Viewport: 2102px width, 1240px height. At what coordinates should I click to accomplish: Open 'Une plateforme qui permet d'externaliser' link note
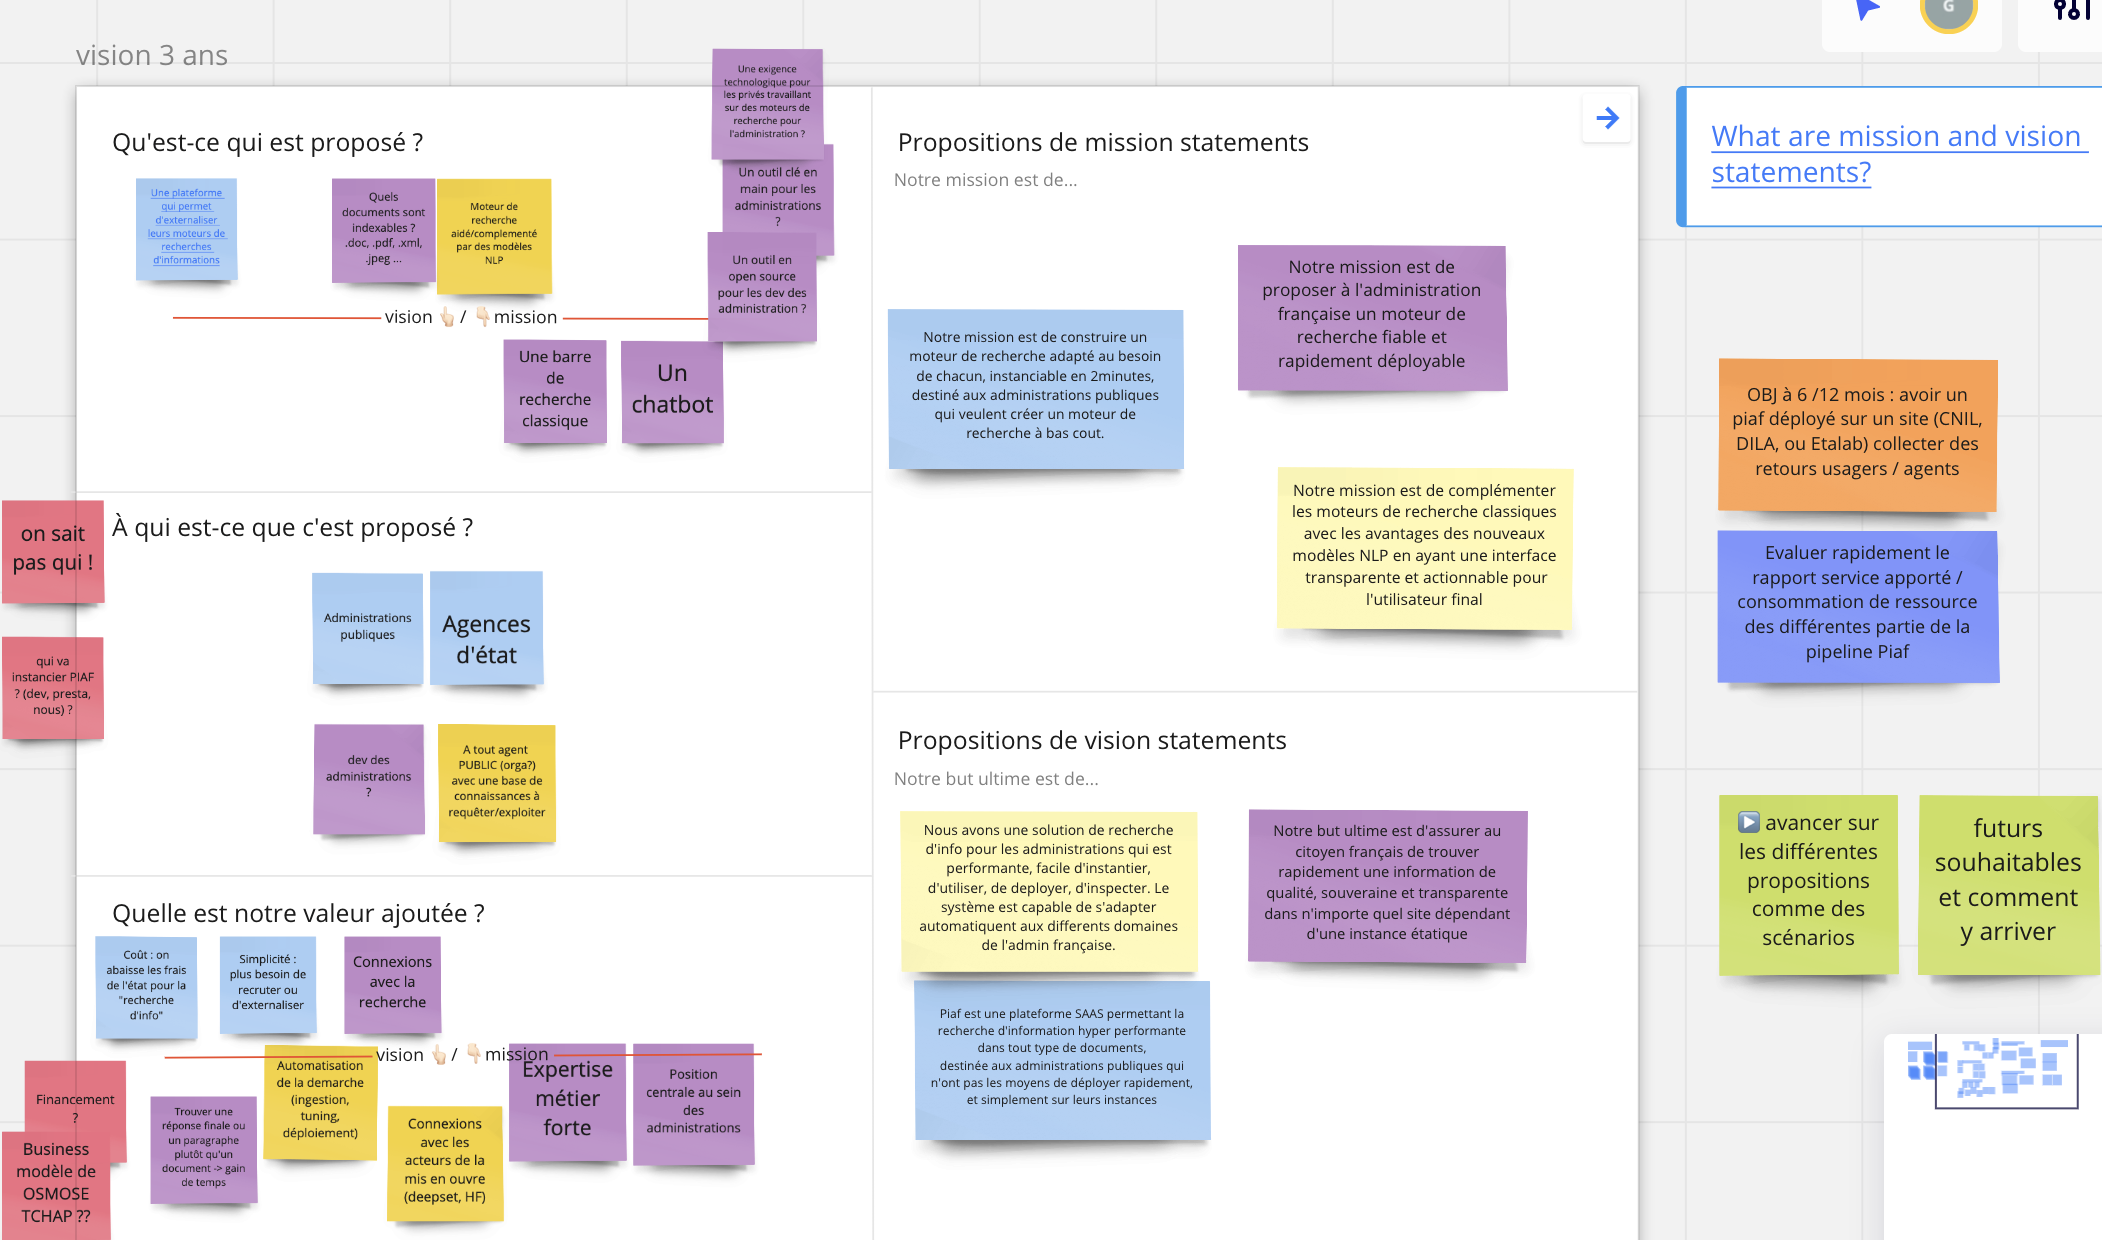186,229
